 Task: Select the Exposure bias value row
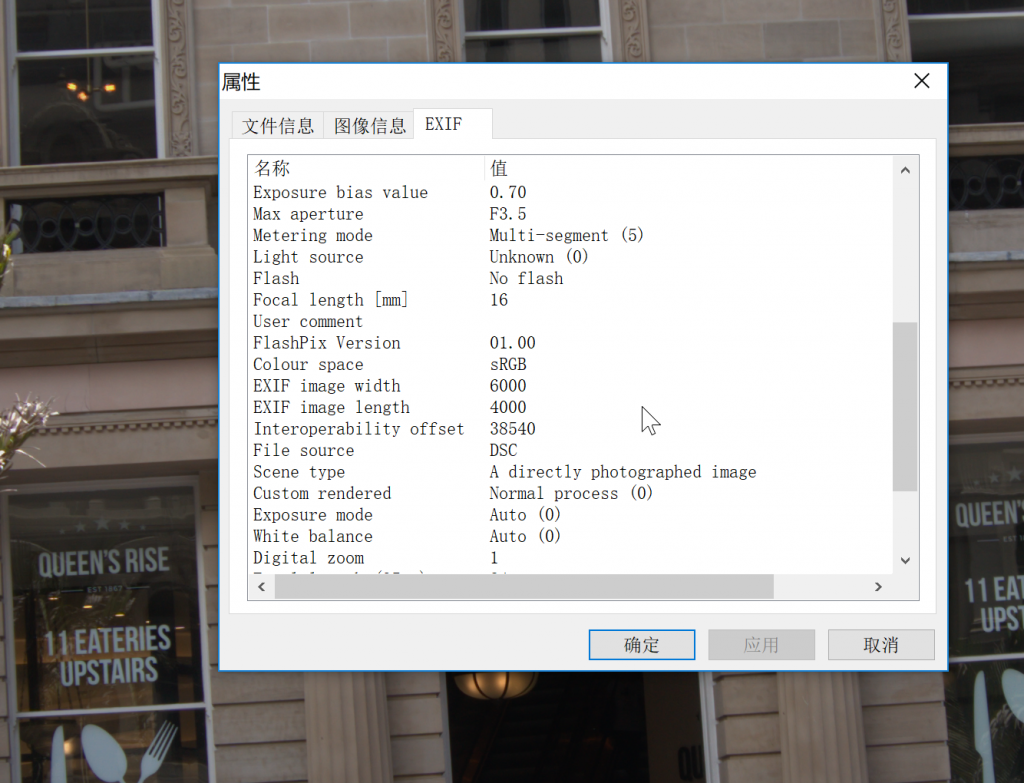(340, 193)
